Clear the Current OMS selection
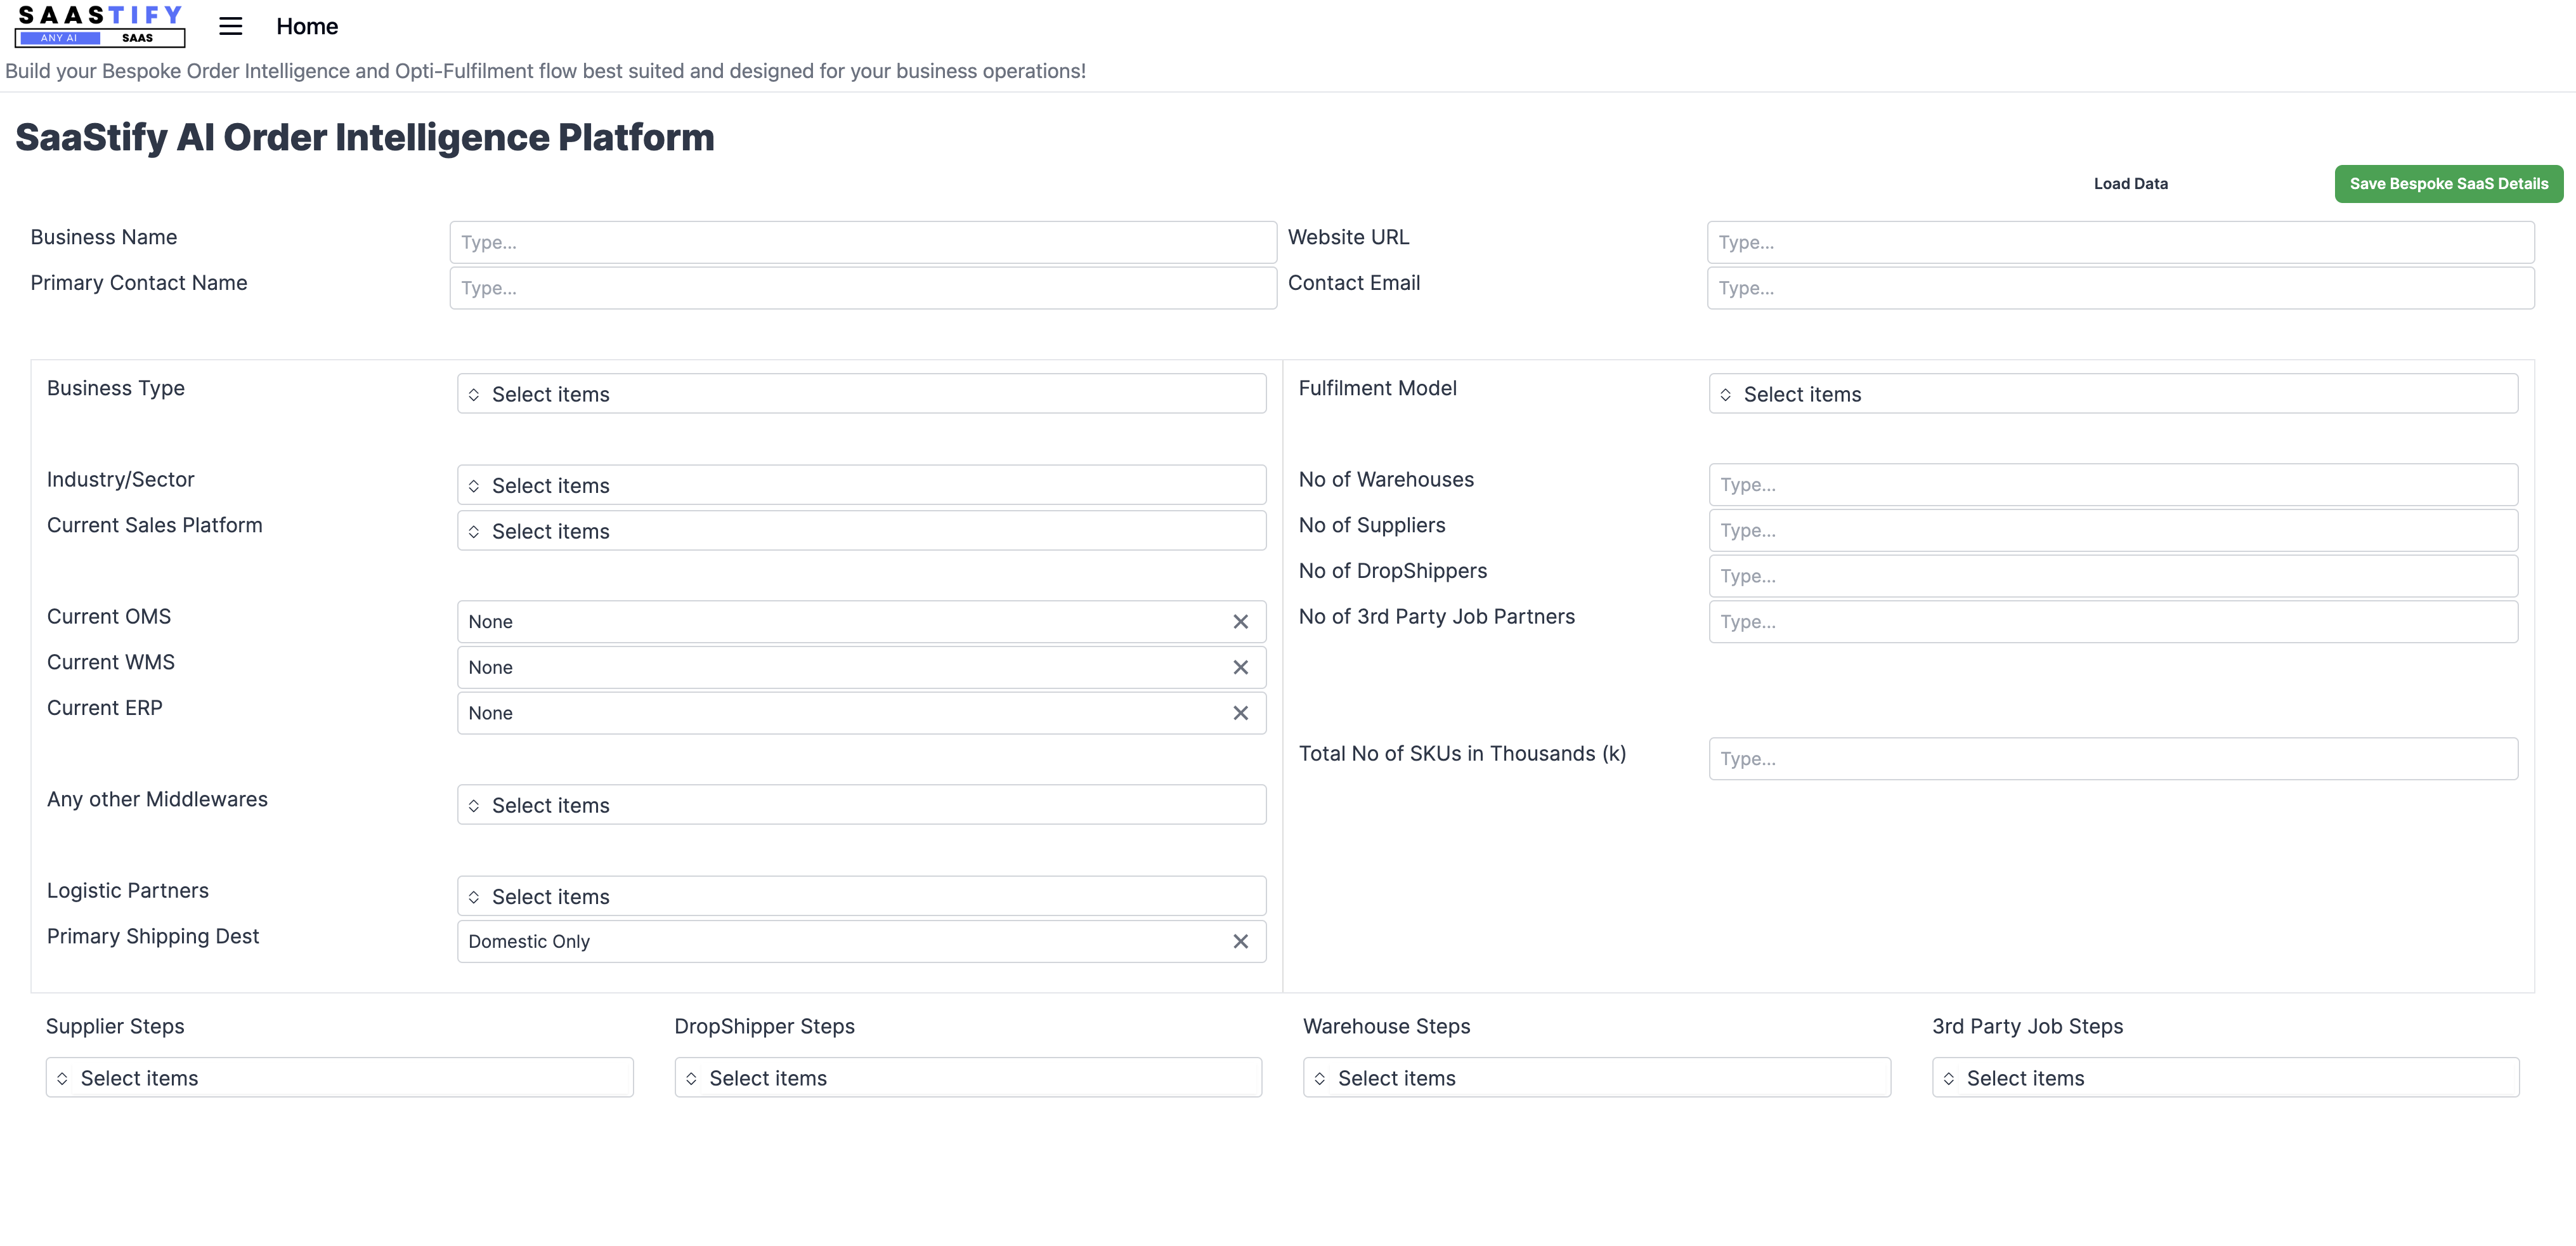Viewport: 2576px width, 1246px height. [x=1240, y=622]
